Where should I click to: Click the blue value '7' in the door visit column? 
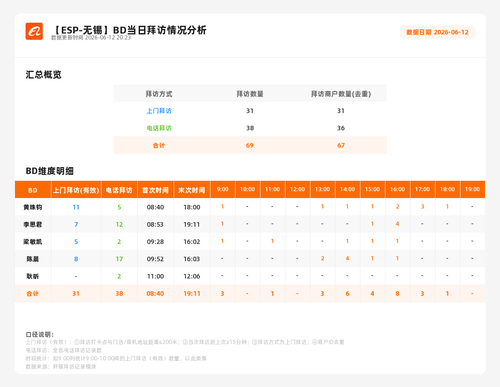coord(76,225)
